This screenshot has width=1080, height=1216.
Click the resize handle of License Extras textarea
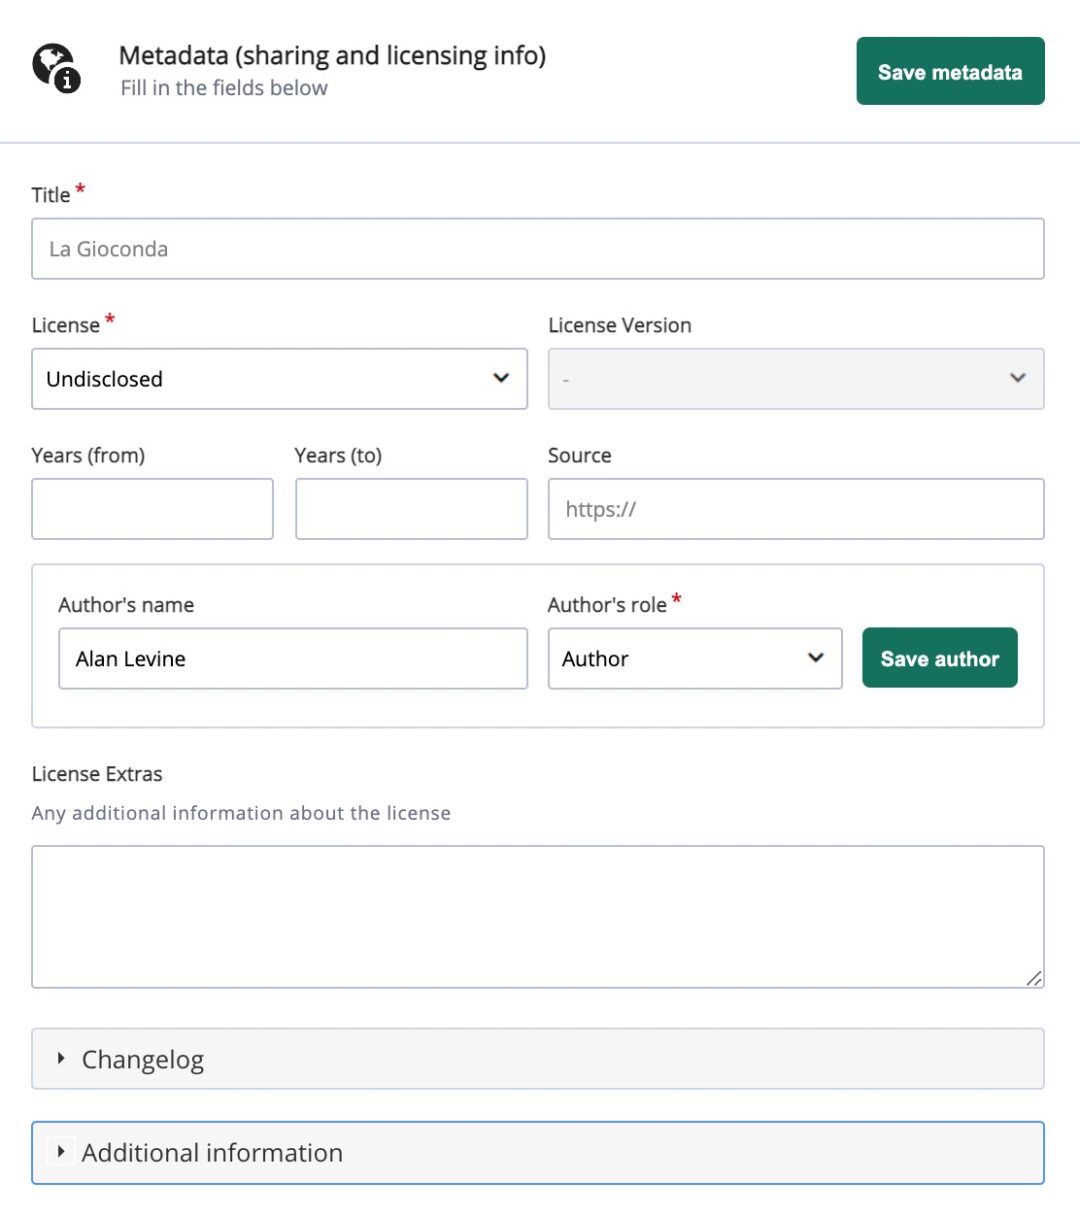[x=1034, y=978]
